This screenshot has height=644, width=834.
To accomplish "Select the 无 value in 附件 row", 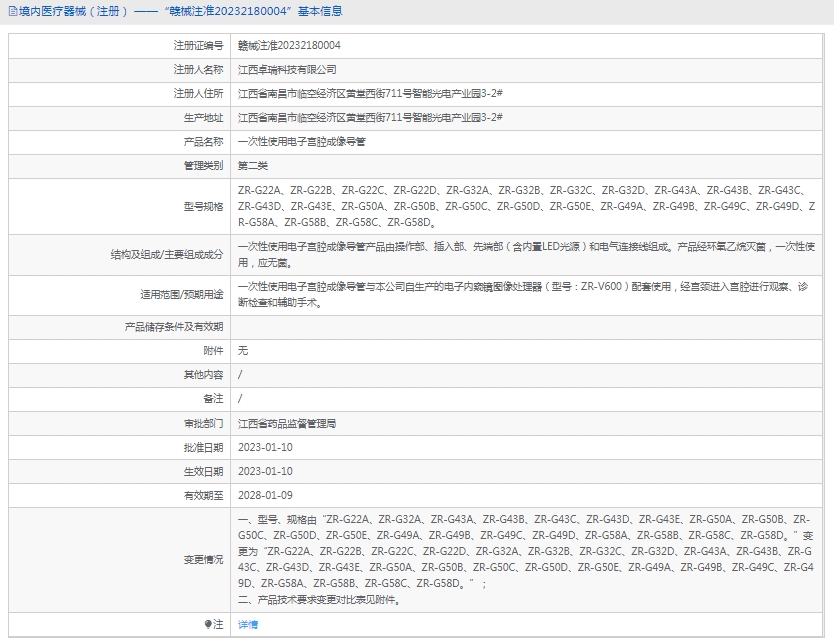I will tap(243, 350).
